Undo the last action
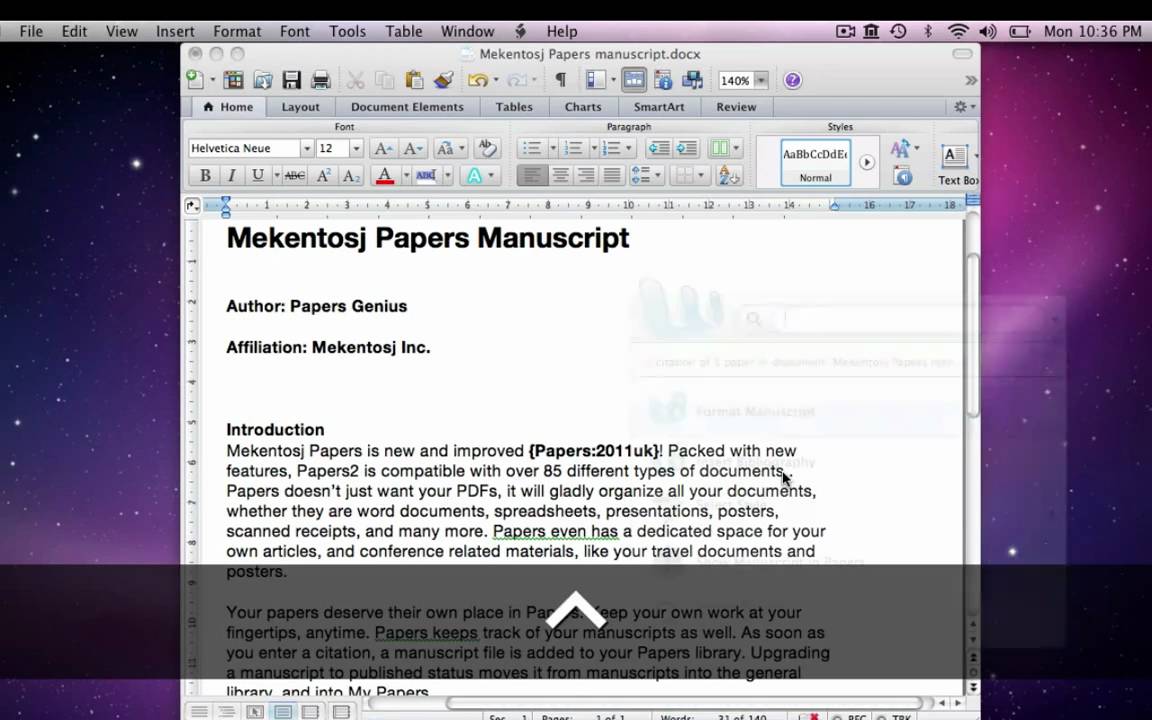This screenshot has height=720, width=1152. 478,80
